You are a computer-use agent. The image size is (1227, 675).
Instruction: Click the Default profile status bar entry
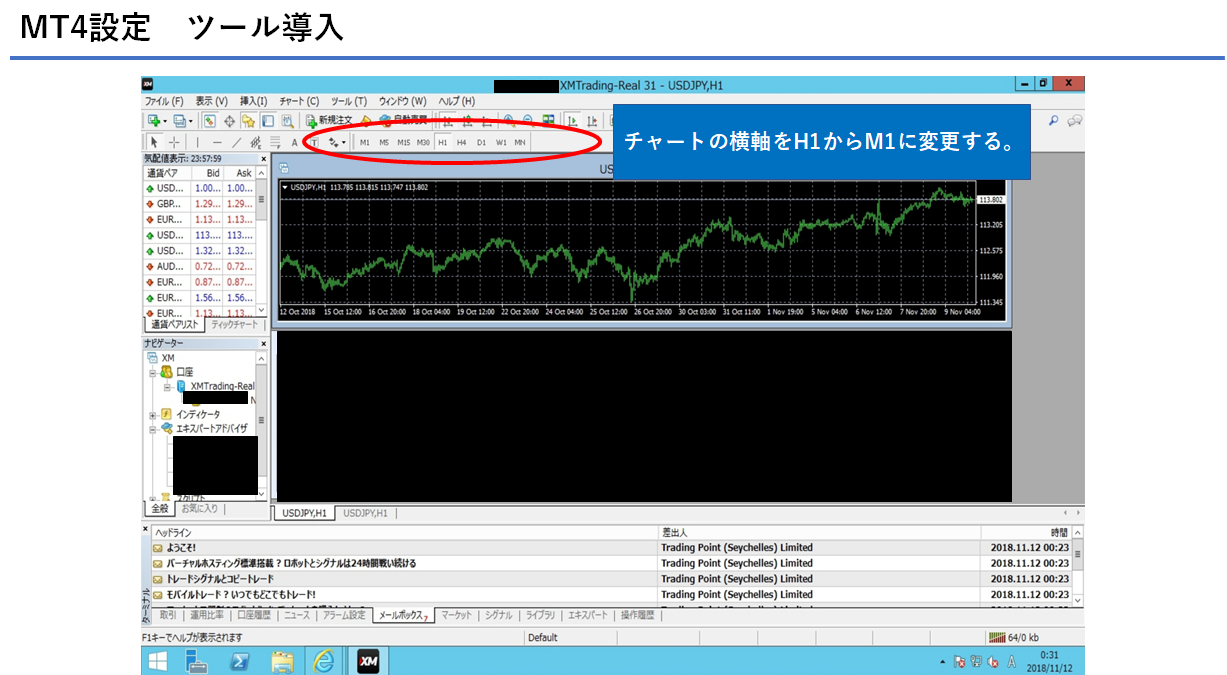pos(543,637)
